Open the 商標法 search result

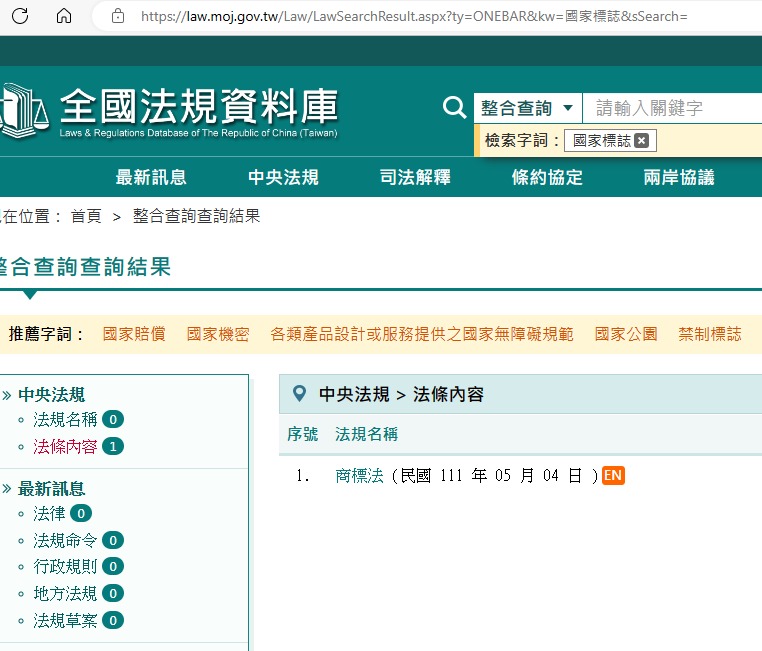click(359, 476)
